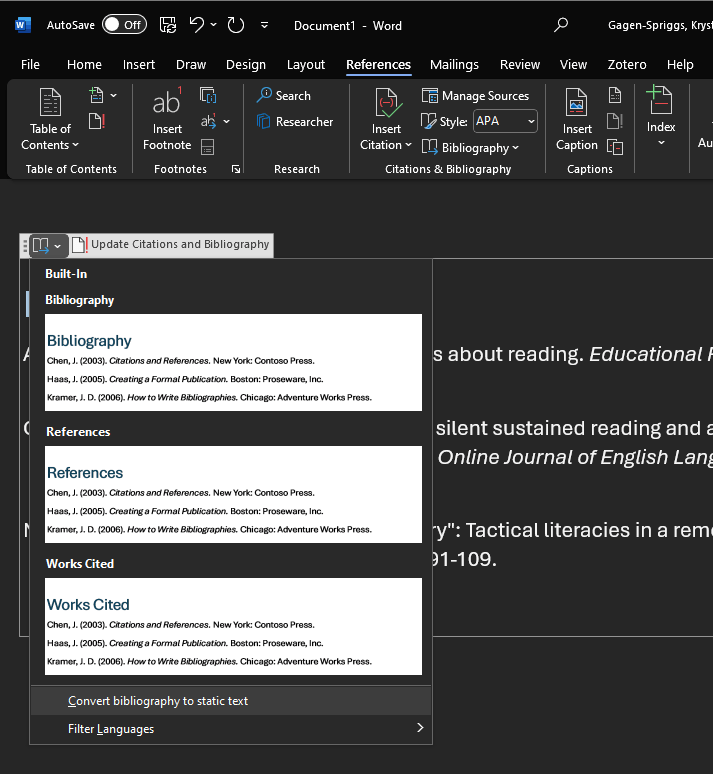
Task: Open the Researcher pane
Action: [x=294, y=122]
